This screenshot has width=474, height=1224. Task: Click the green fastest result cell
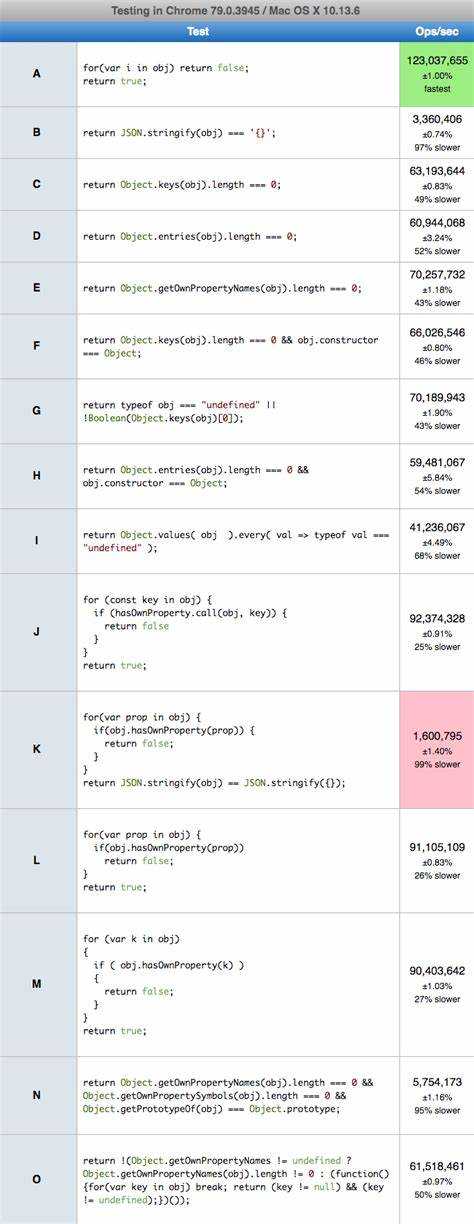[x=436, y=74]
